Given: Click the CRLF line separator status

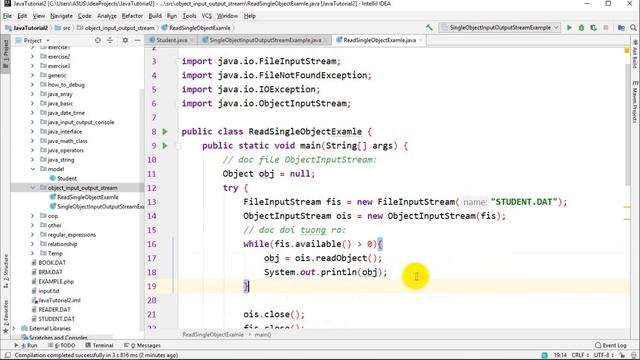Looking at the screenshot, I should click(x=580, y=355).
